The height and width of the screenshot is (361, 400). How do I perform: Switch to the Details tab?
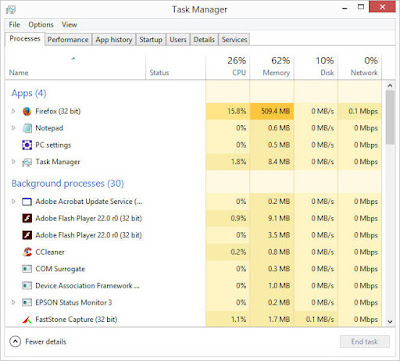coord(204,40)
